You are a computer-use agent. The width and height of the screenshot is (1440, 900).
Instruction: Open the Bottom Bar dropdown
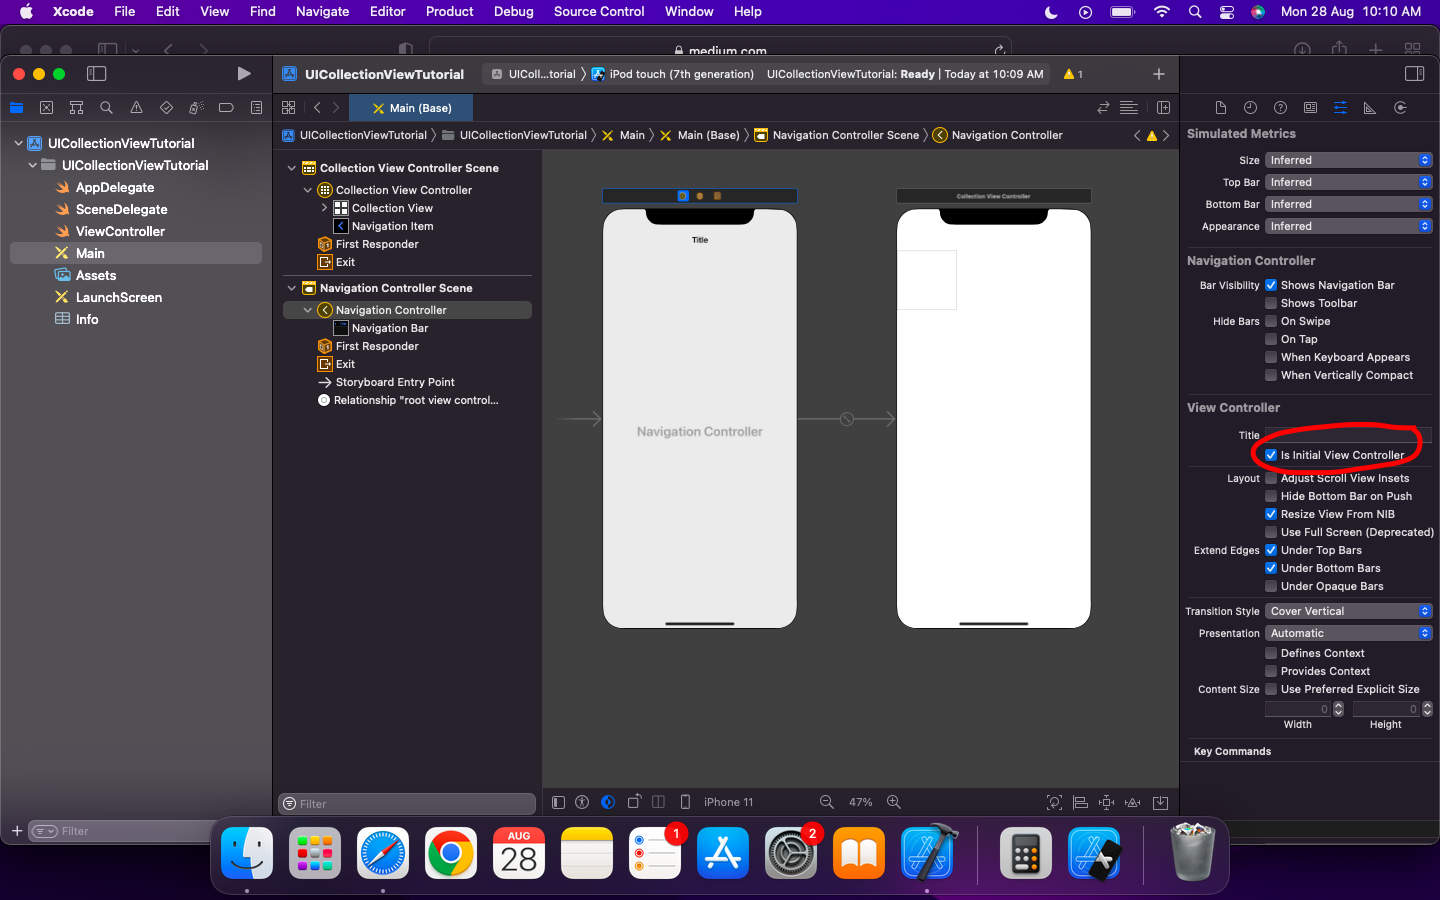[x=1348, y=204]
